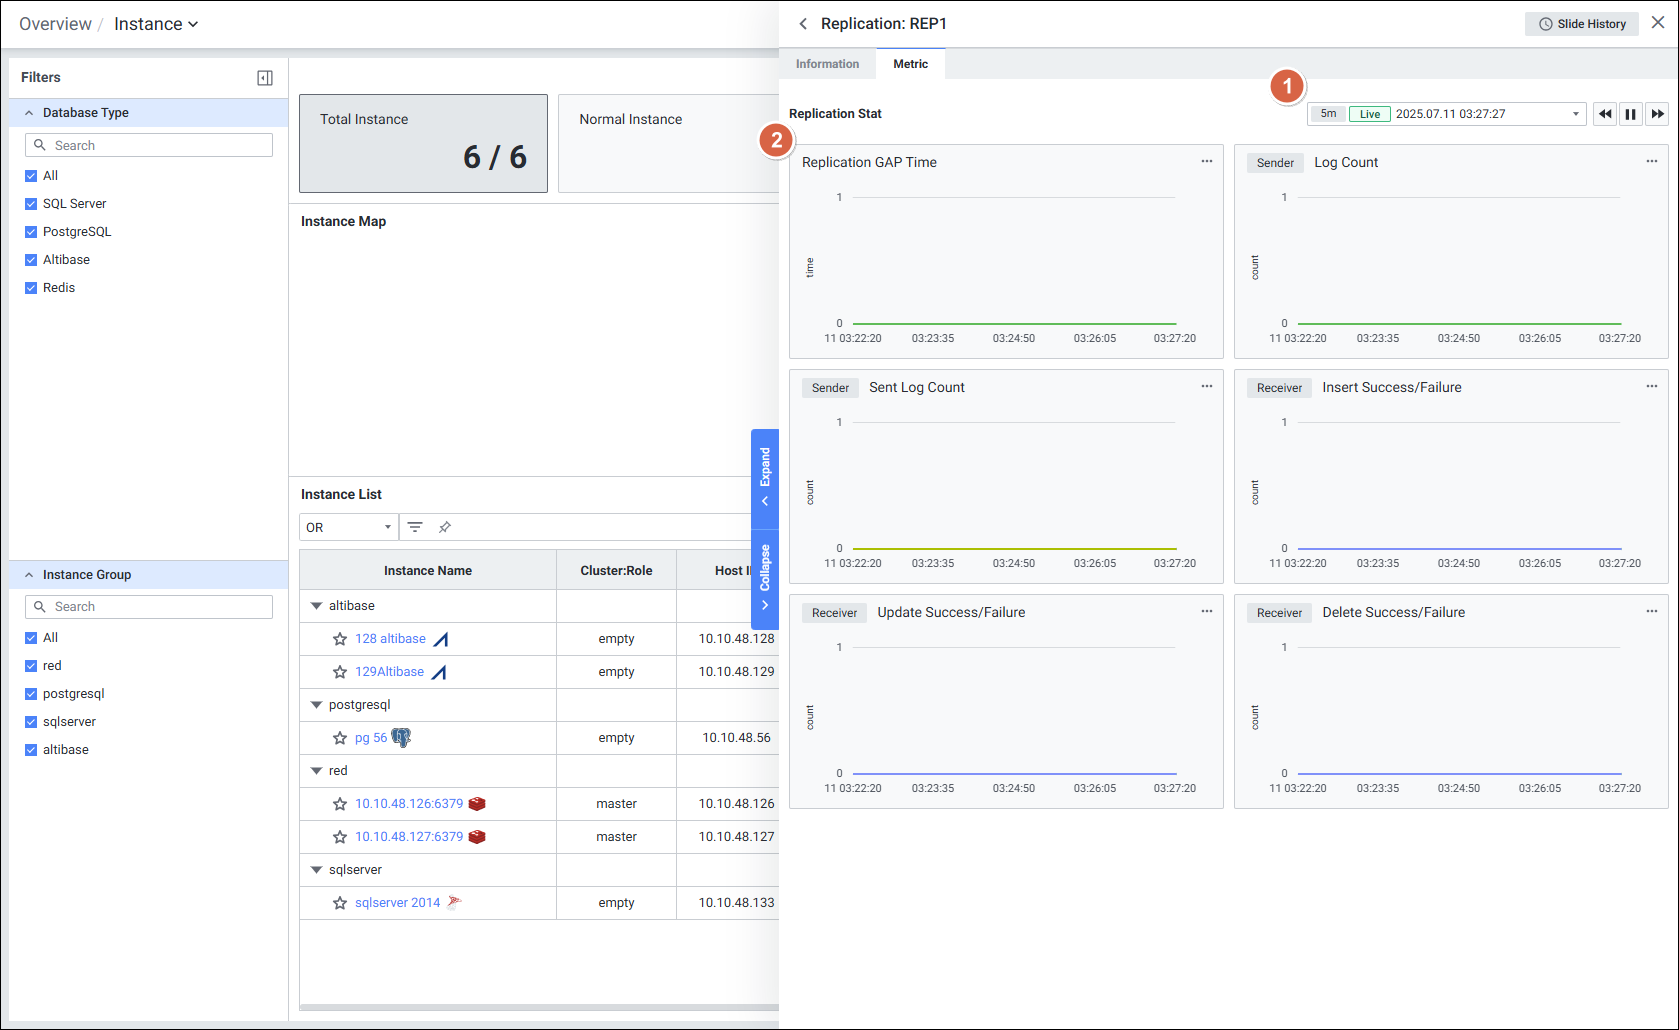Open the OR condition dropdown

click(348, 527)
